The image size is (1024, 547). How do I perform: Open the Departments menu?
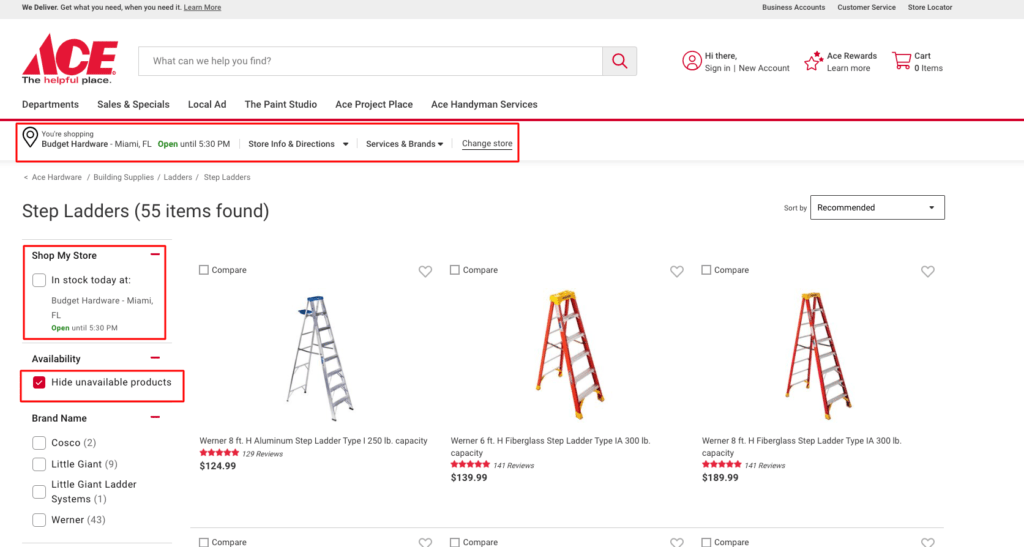50,104
